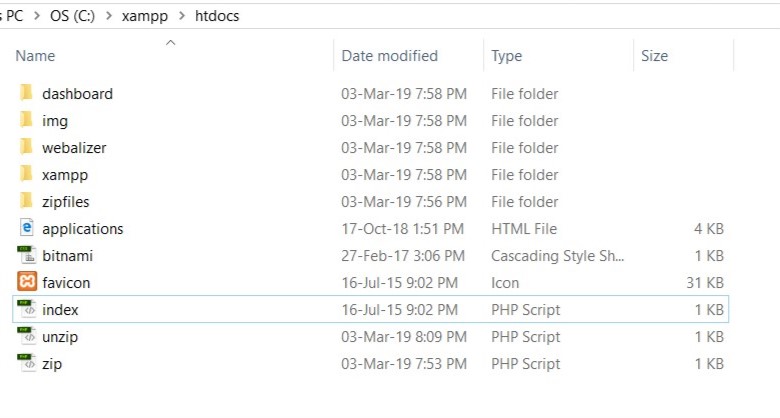Screen dimensions: 780x418
Task: Sort files by Type column header
Action: pos(506,56)
